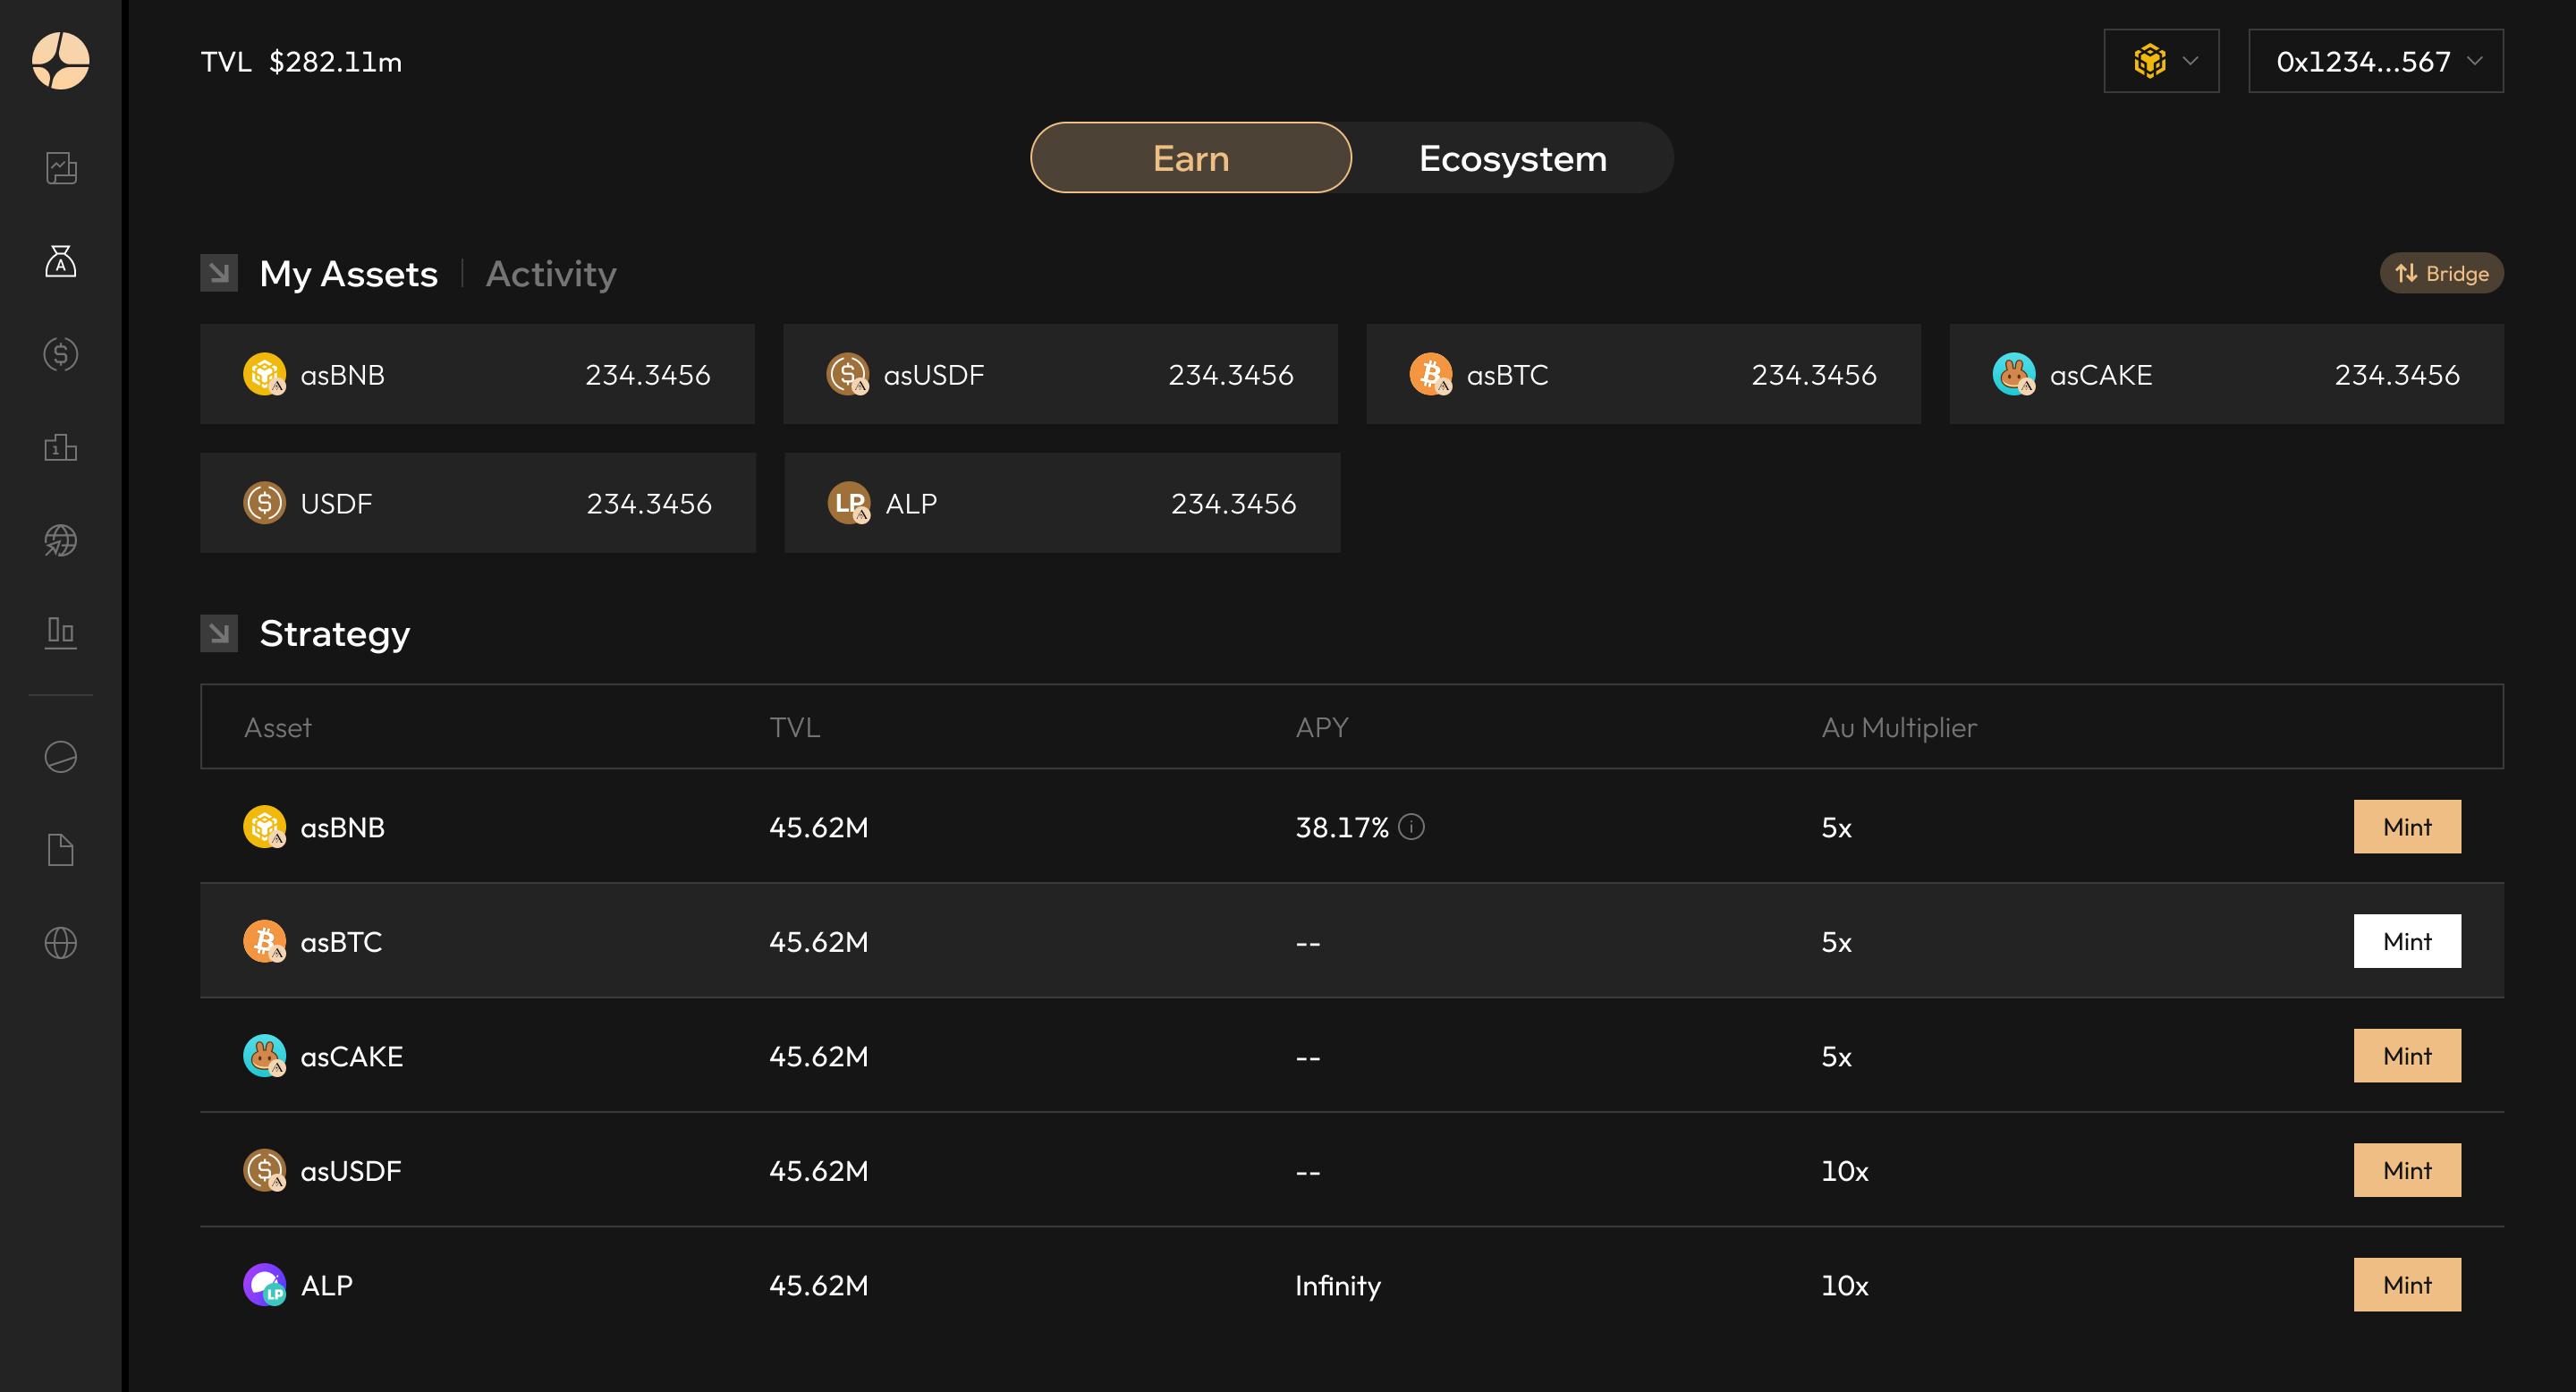Image resolution: width=2576 pixels, height=1392 pixels.
Task: Click the app logo at the top left
Action: tap(61, 62)
